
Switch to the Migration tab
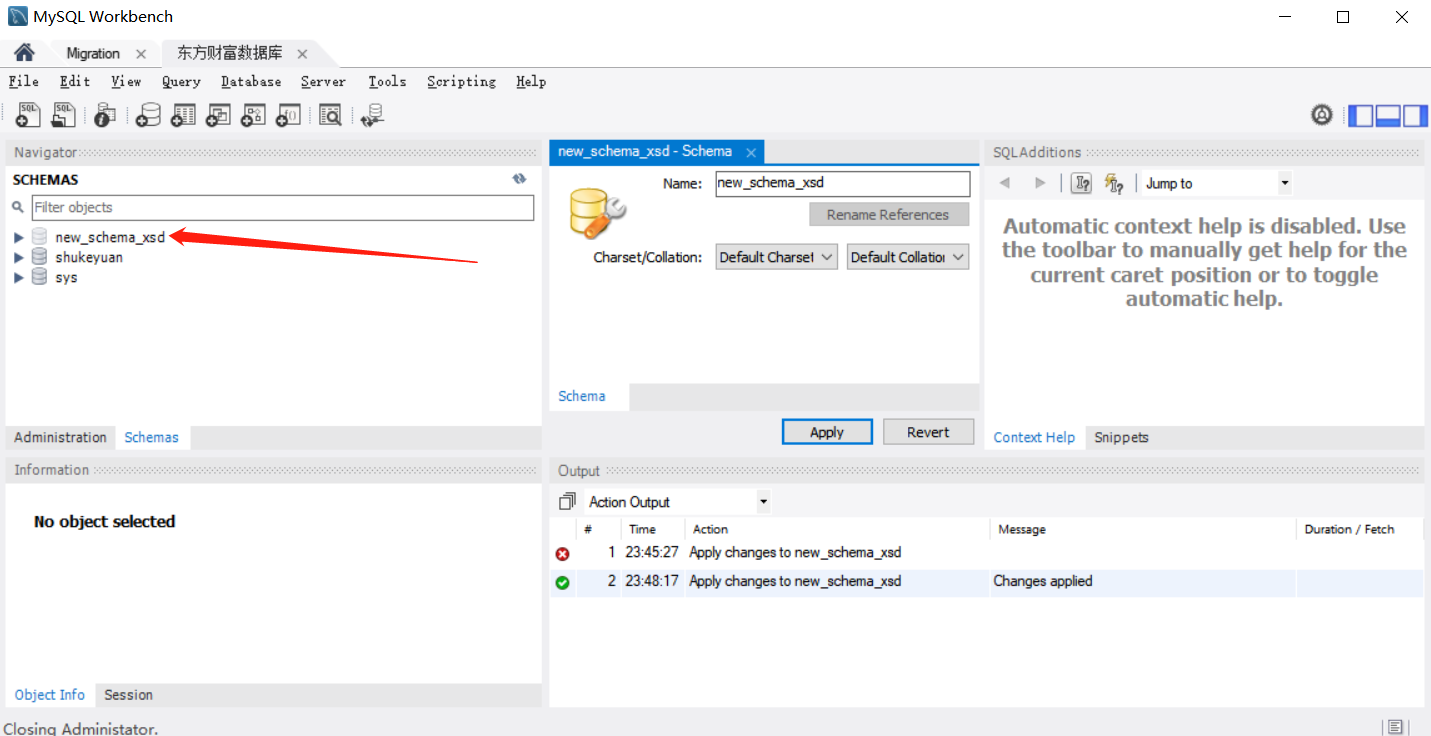pyautogui.click(x=93, y=54)
